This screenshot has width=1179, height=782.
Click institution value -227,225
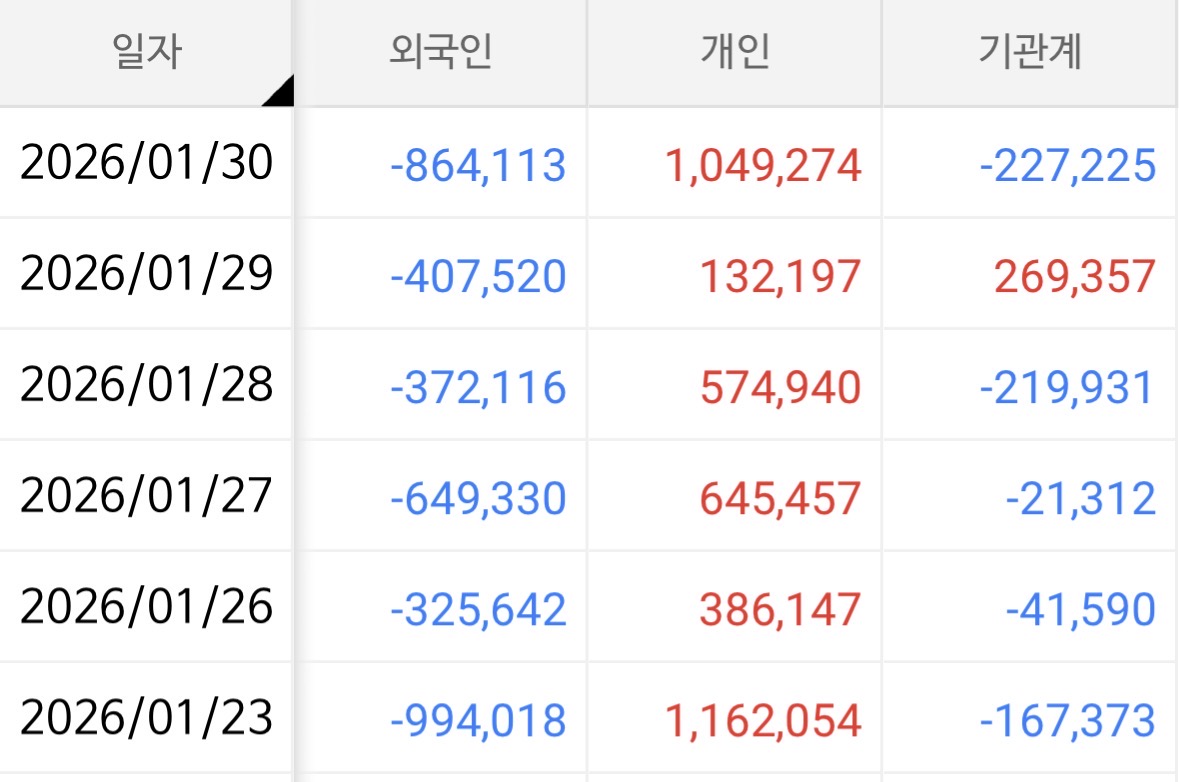1068,165
